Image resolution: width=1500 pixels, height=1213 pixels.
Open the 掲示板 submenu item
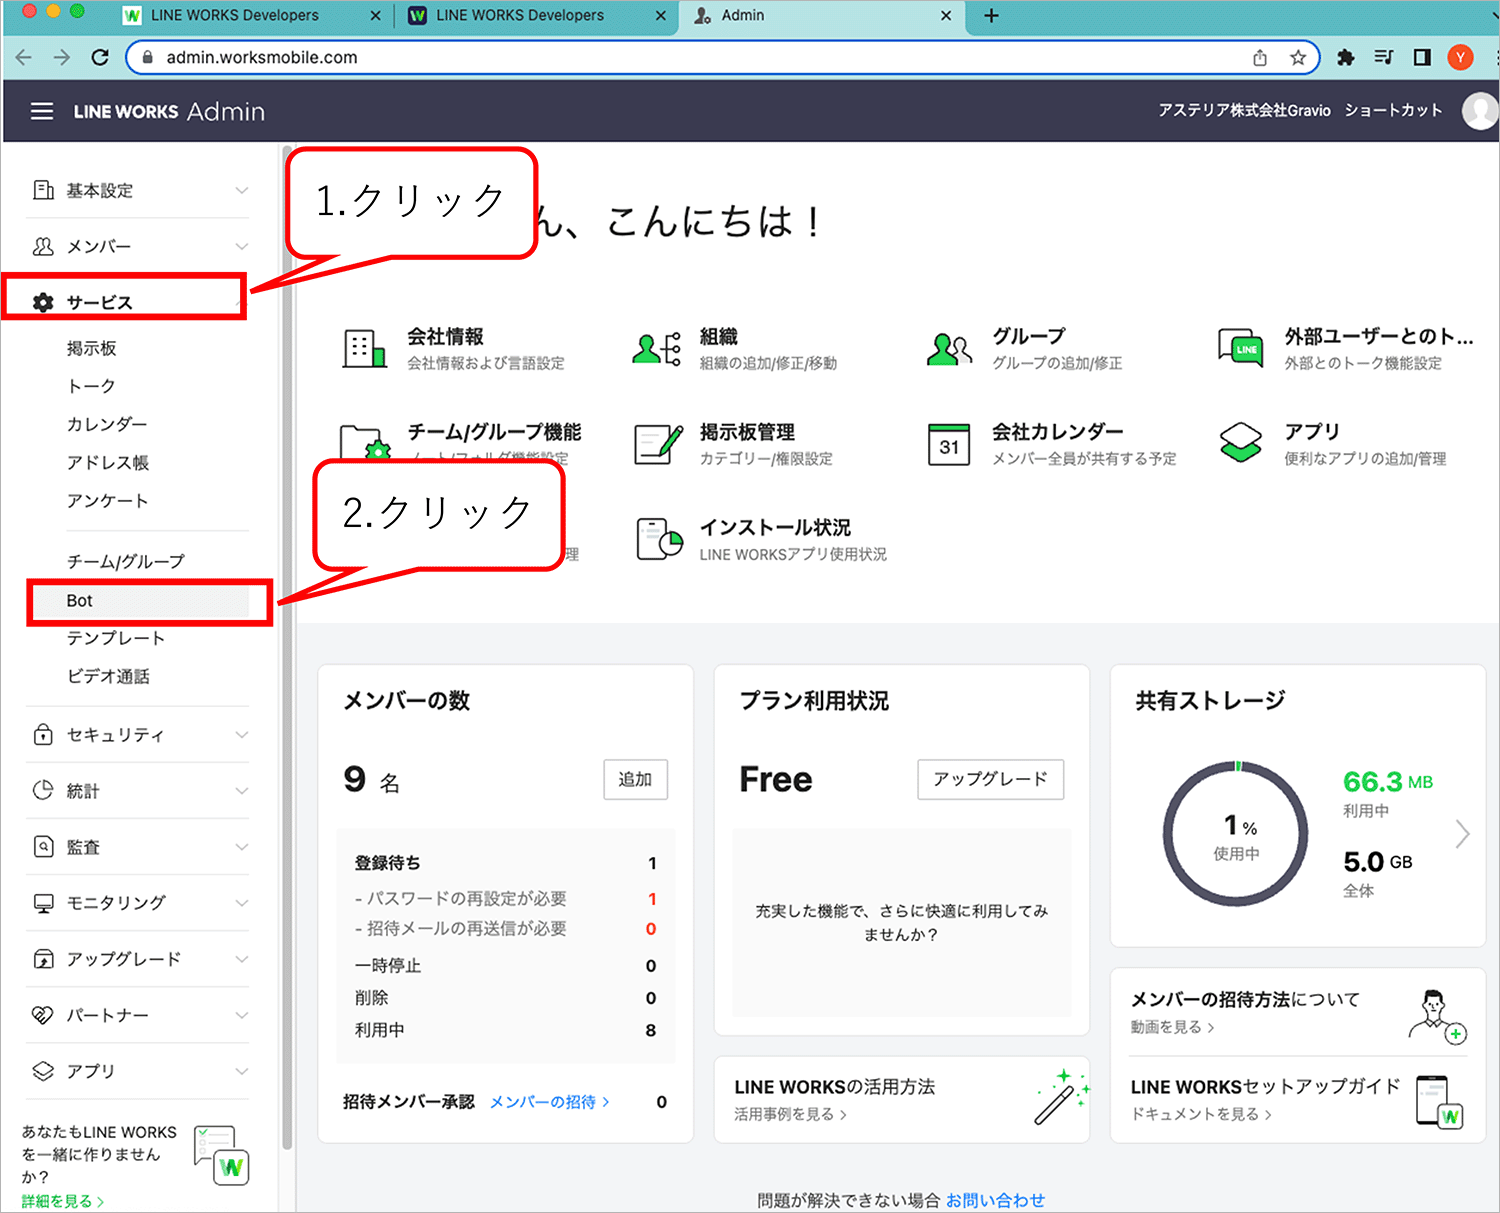91,348
